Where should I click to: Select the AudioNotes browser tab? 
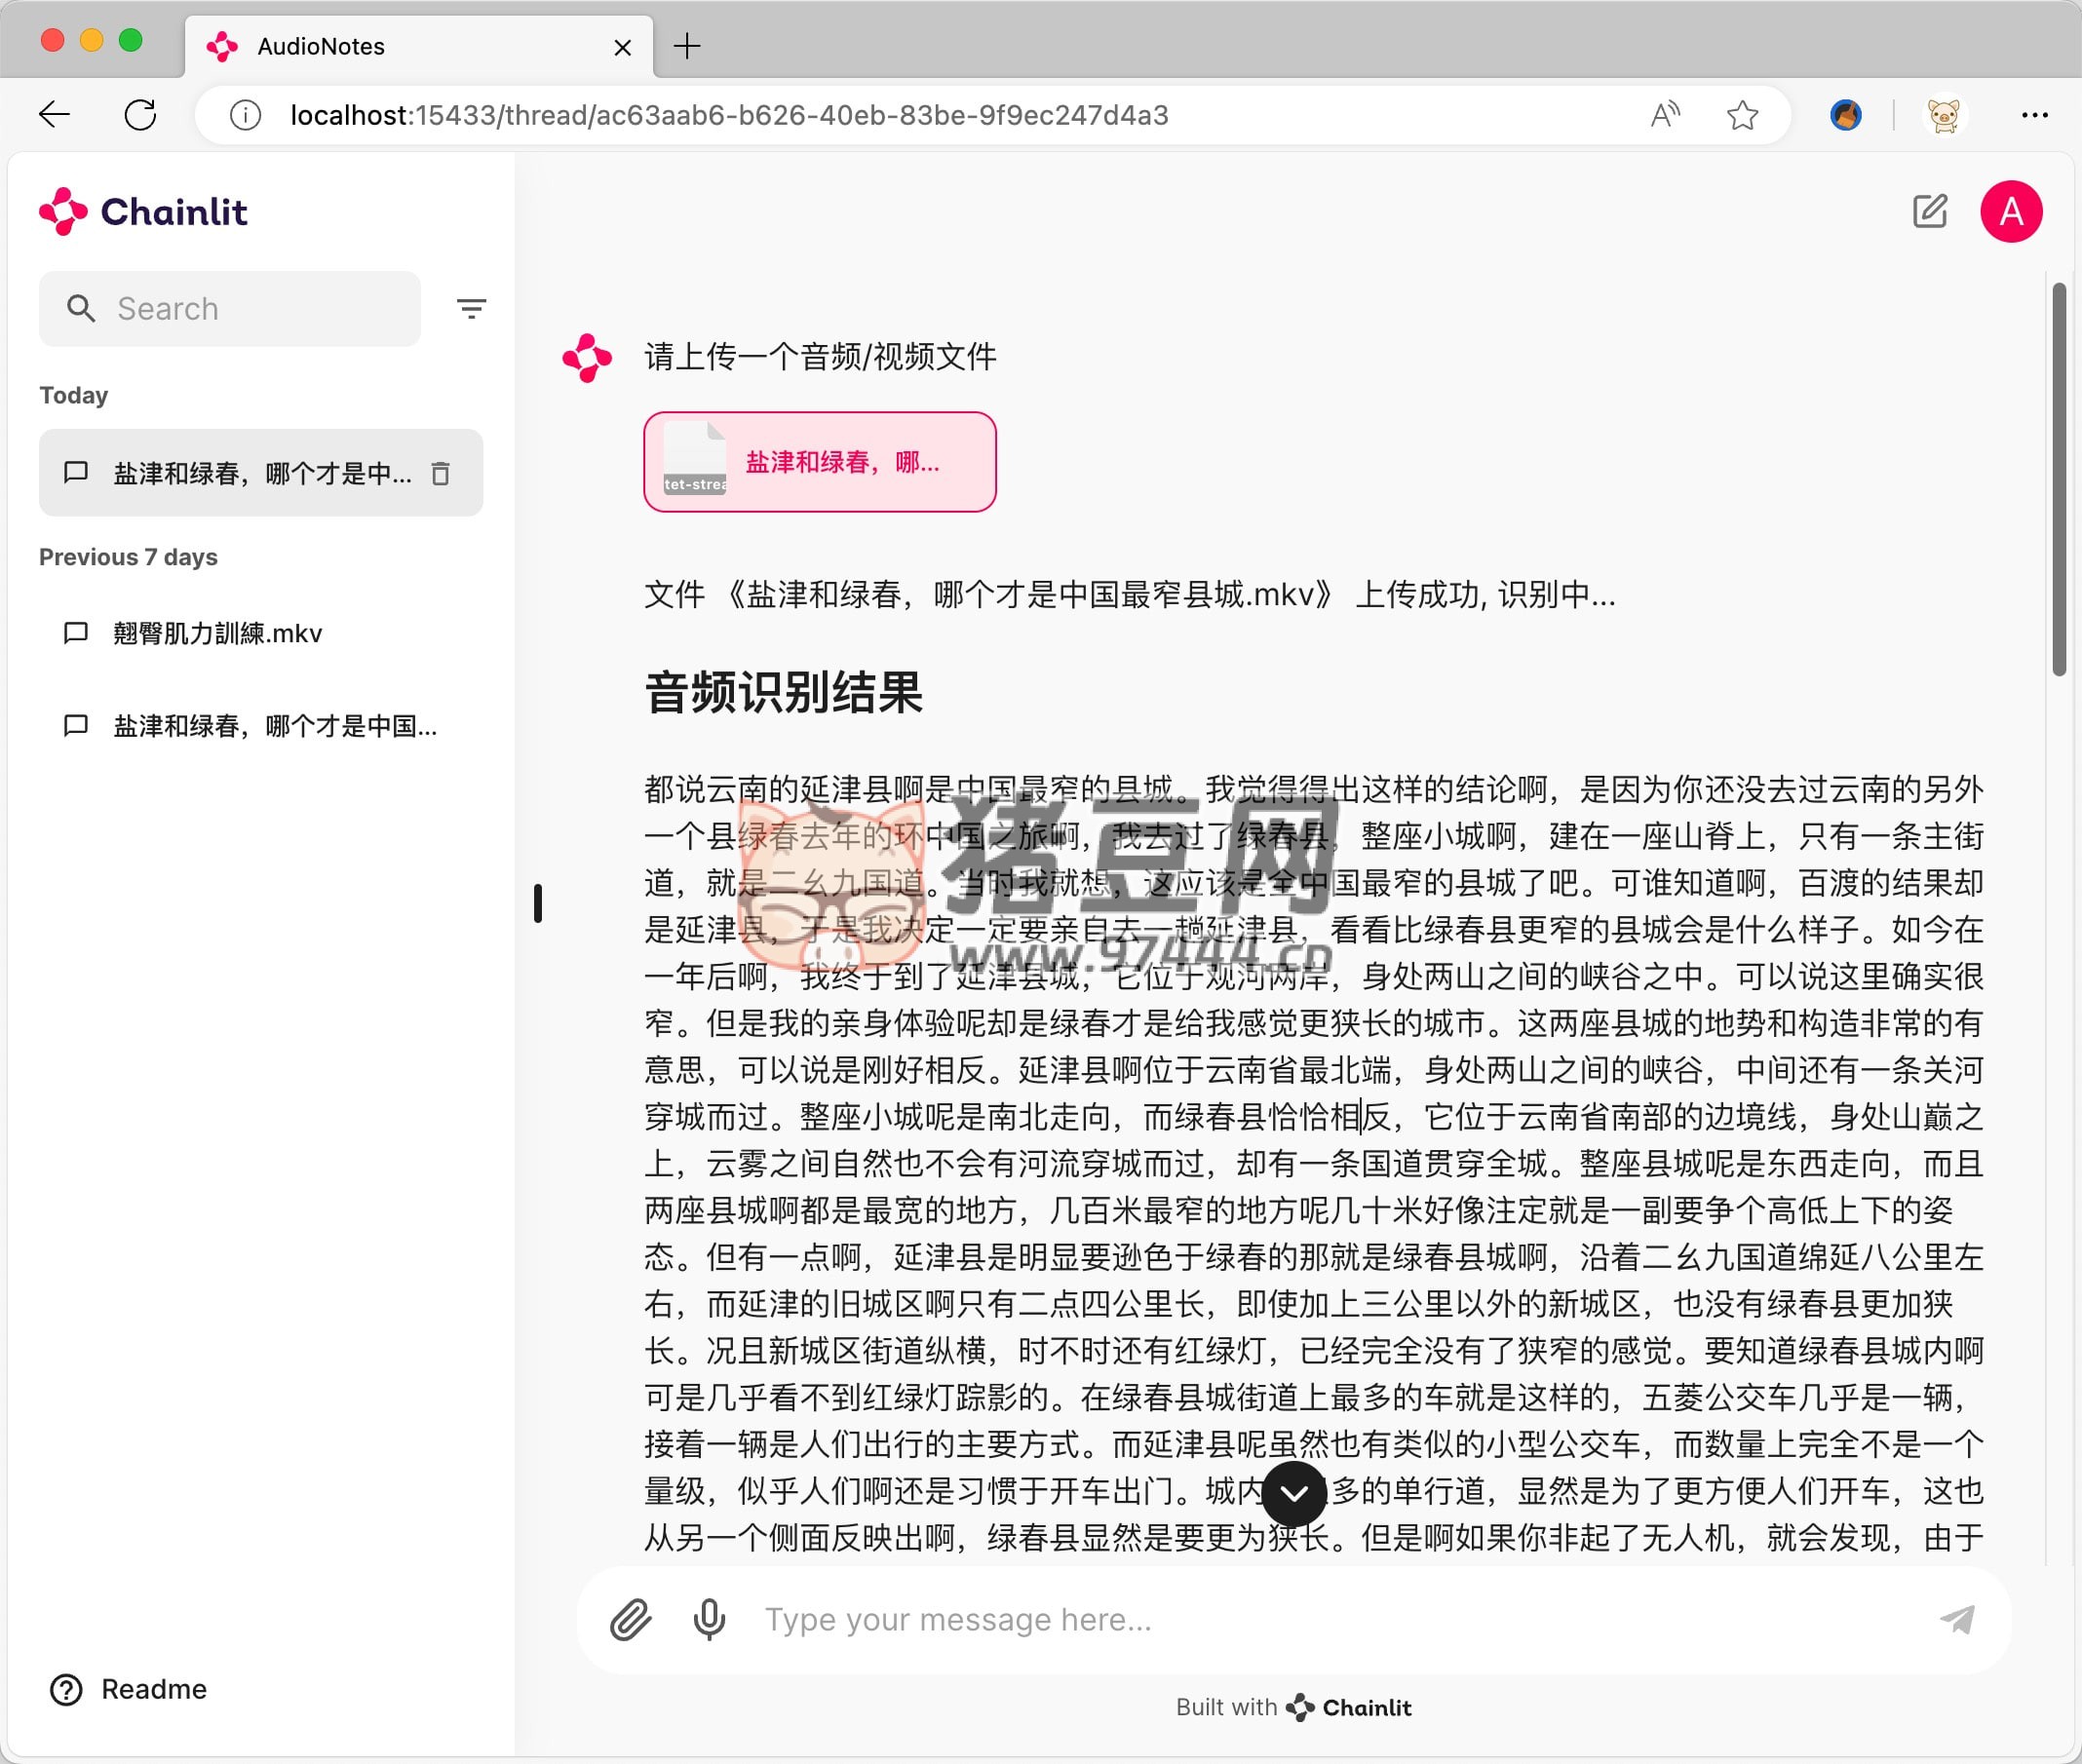(400, 46)
